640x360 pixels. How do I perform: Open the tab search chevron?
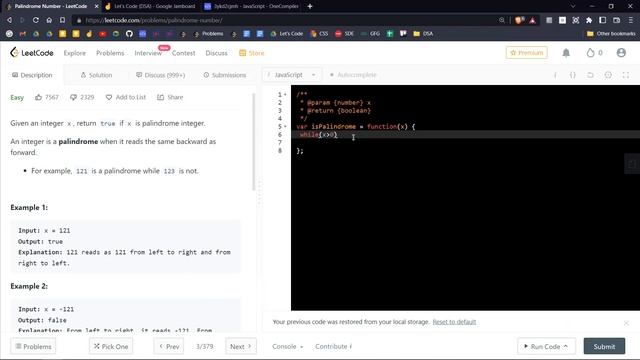point(573,6)
